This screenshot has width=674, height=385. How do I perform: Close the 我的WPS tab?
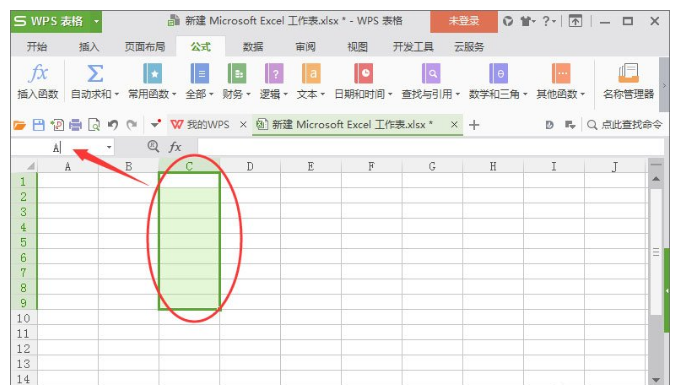point(243,125)
